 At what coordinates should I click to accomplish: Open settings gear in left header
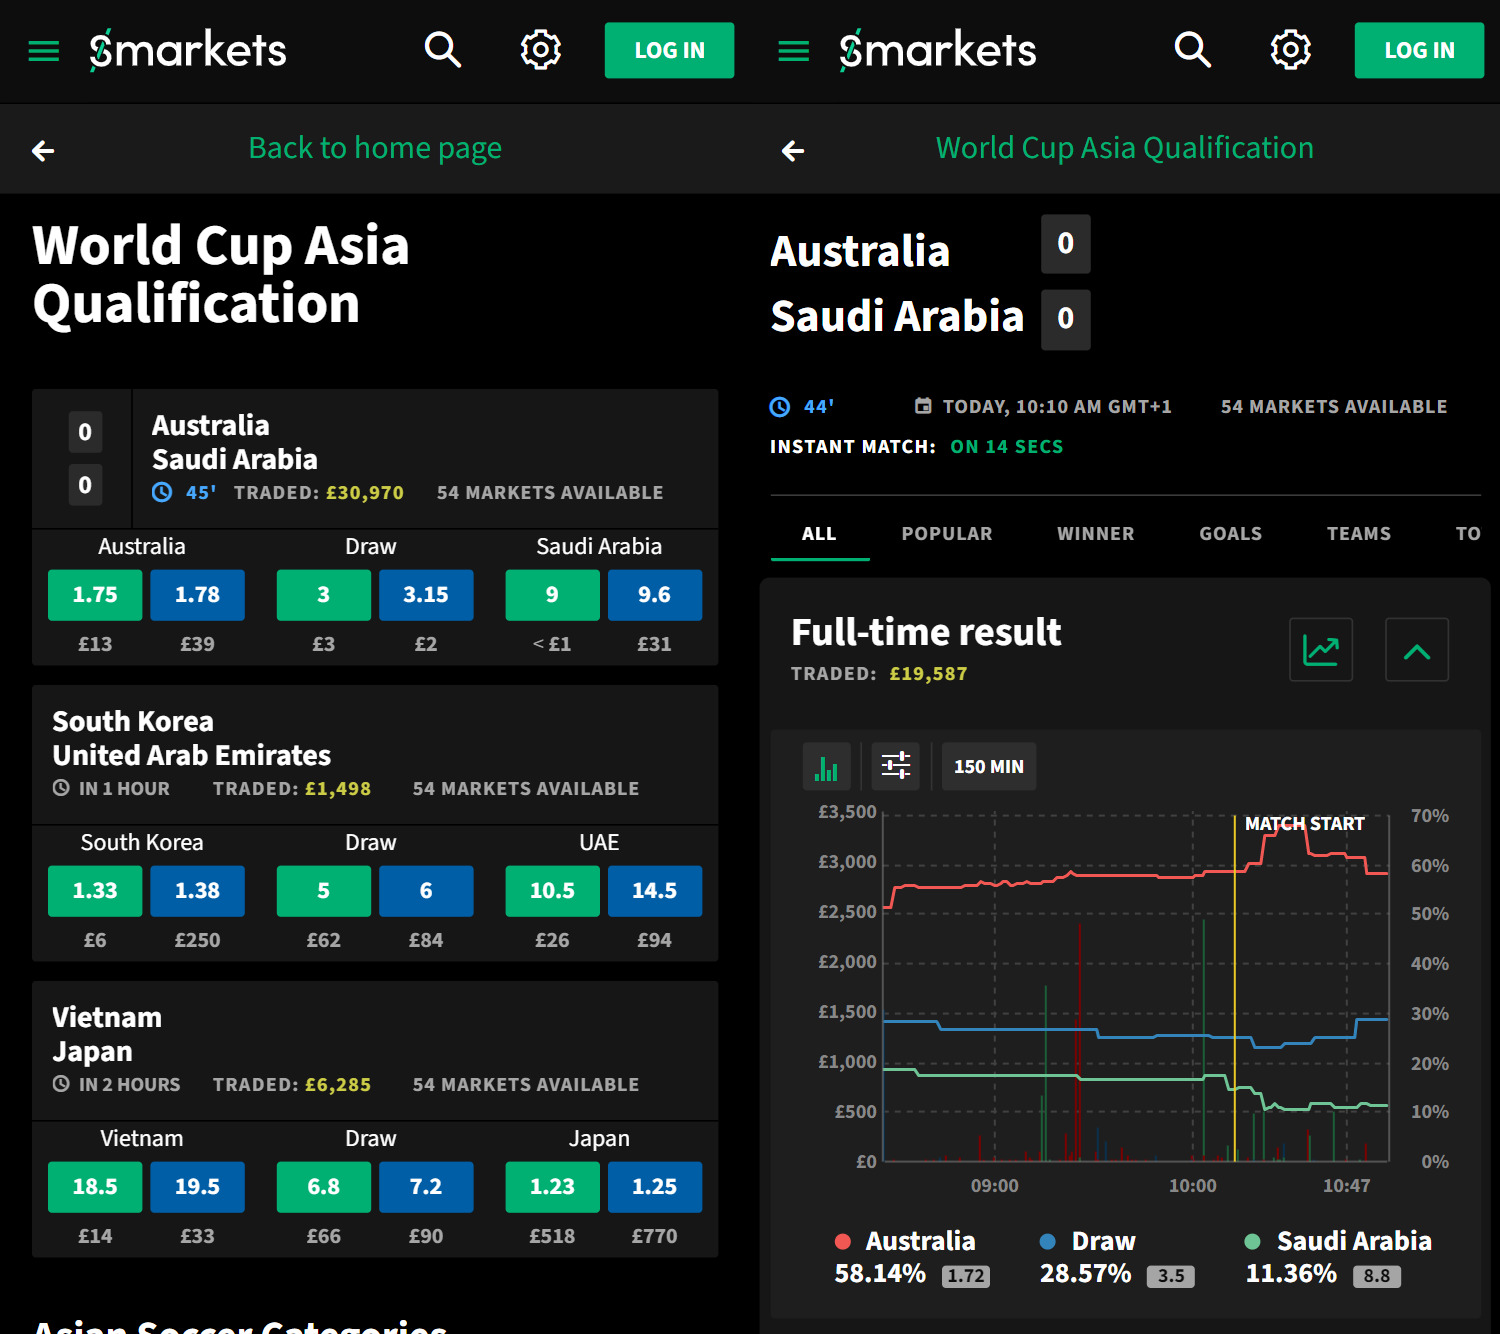(x=541, y=49)
